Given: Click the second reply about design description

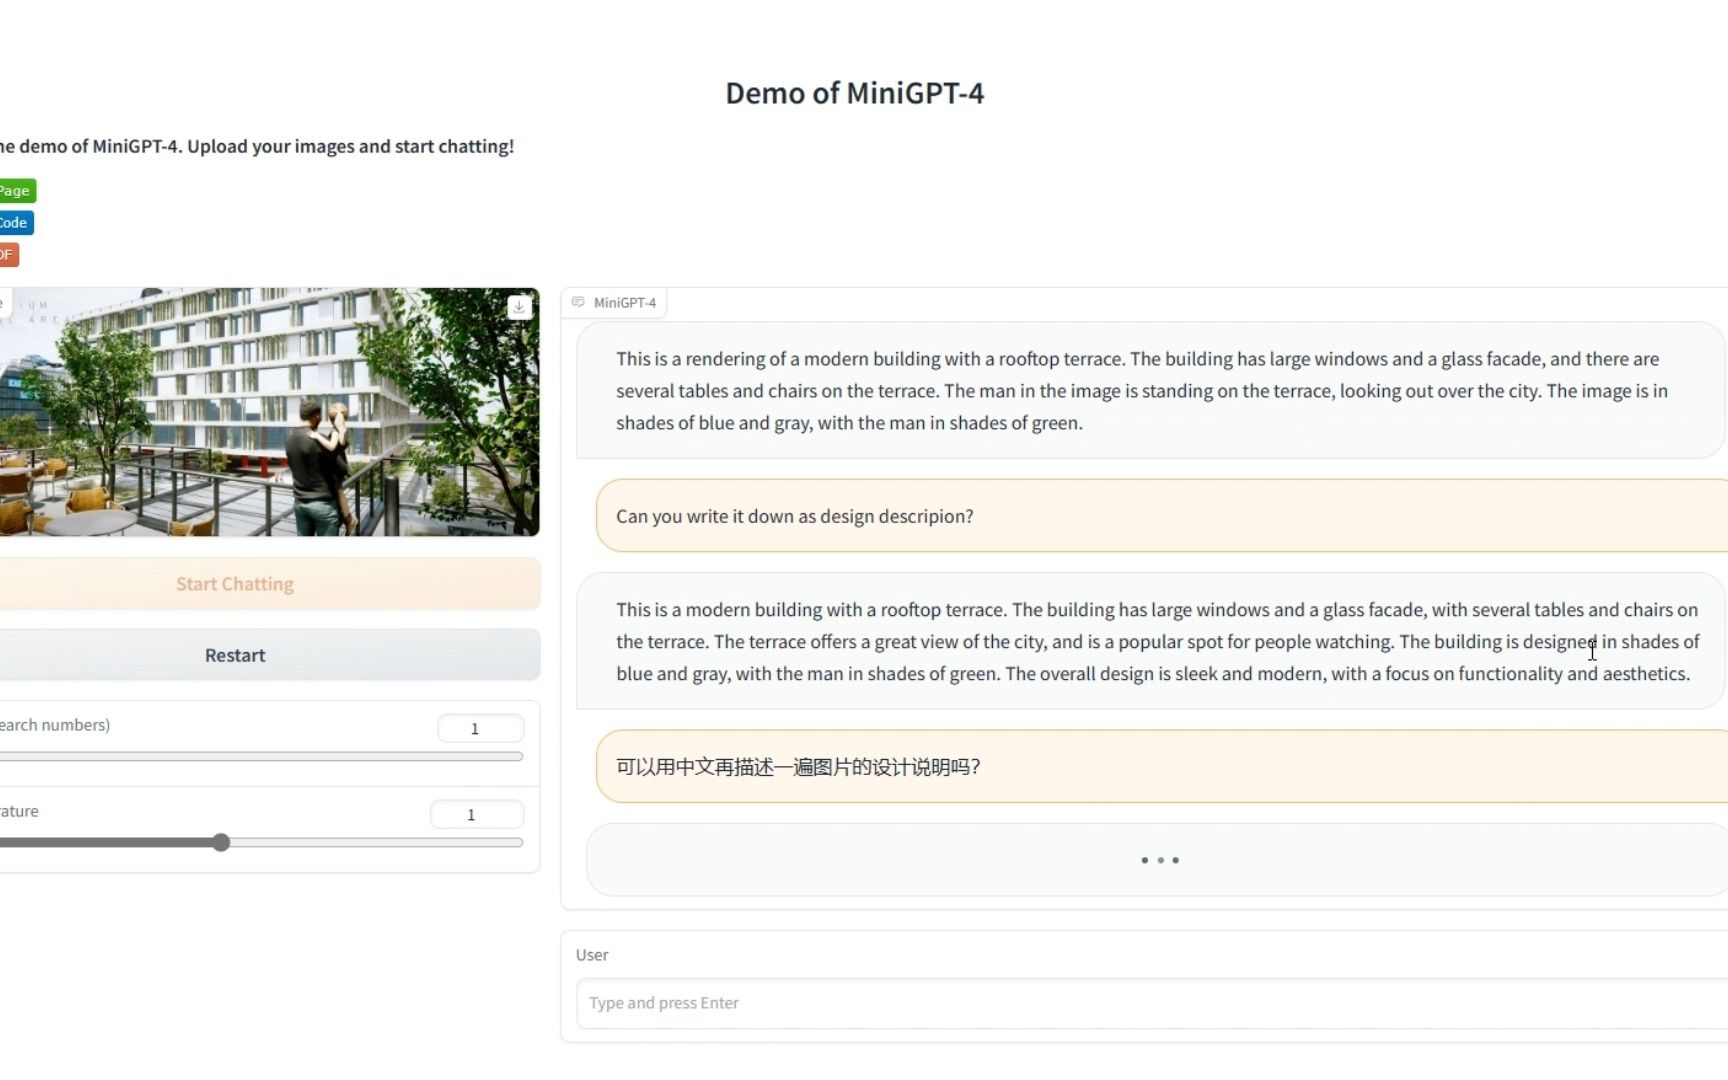Looking at the screenshot, I should coord(1151,641).
